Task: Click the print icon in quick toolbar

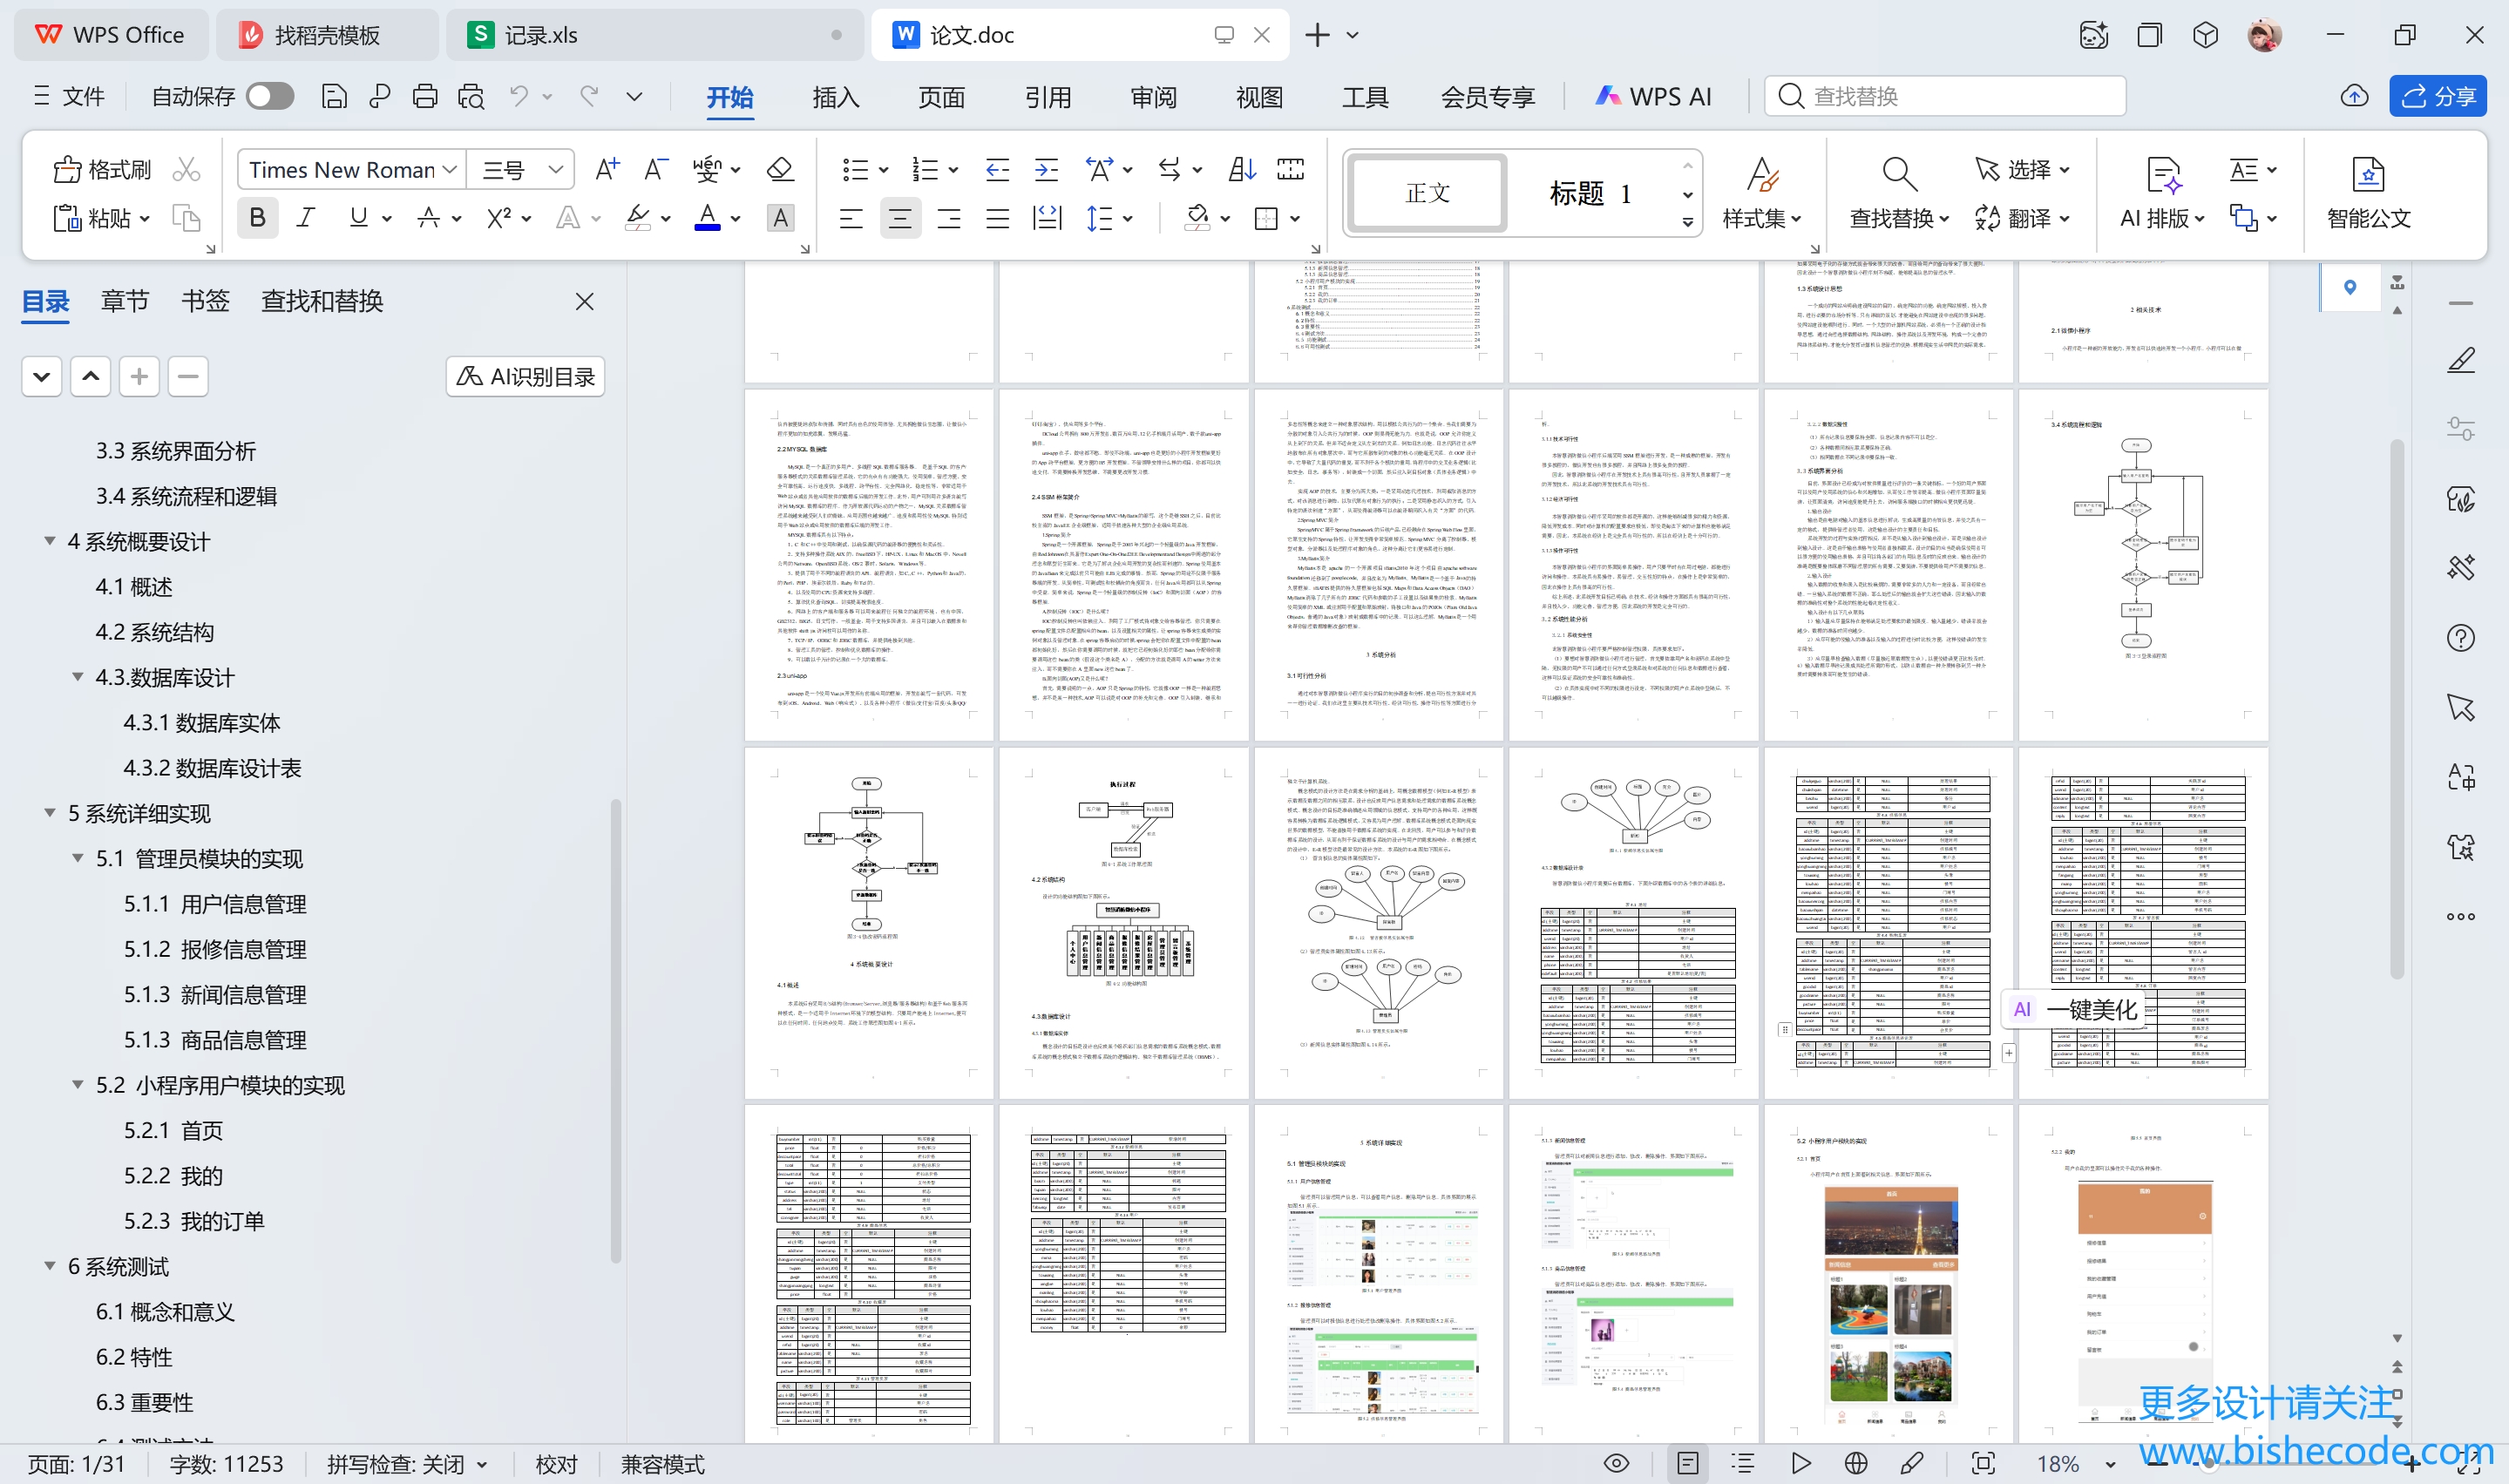Action: click(x=425, y=96)
